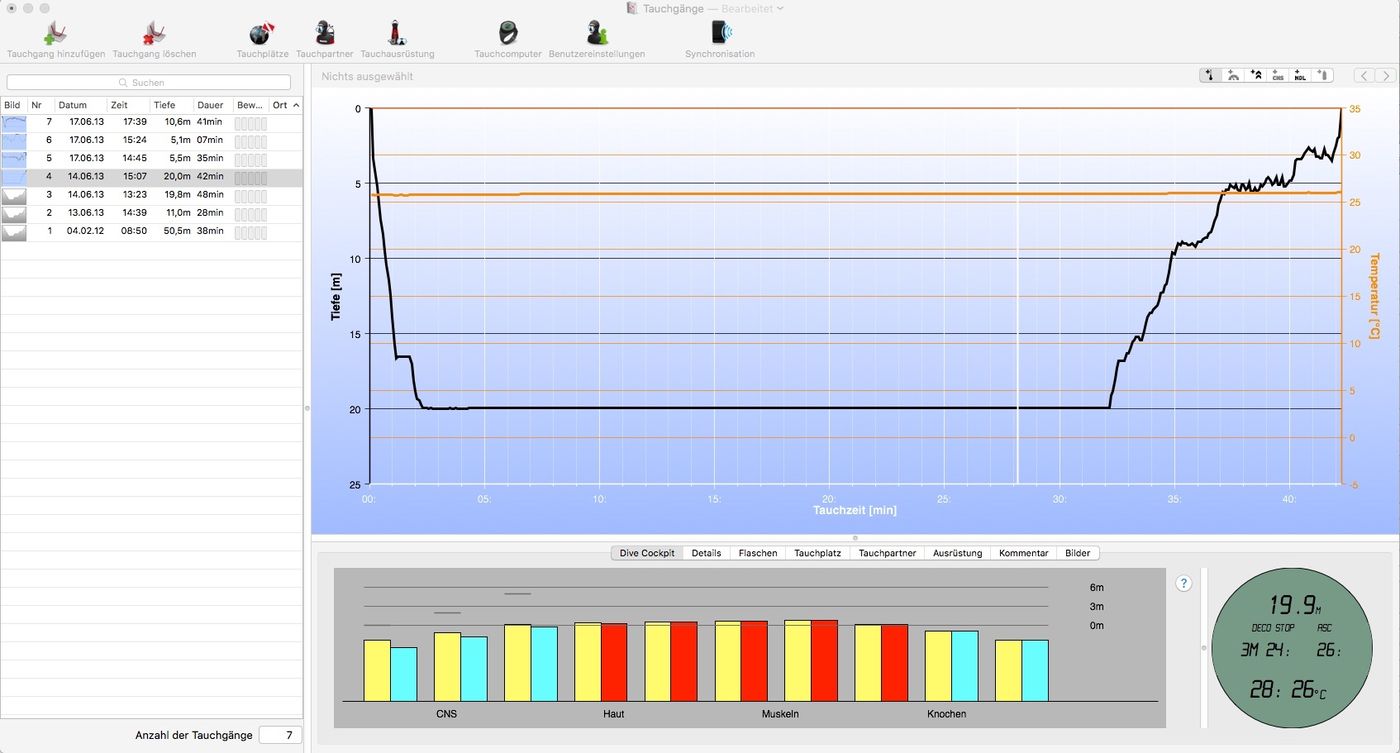Click the Tauchgang löschen icon
This screenshot has height=753, width=1400.
(x=154, y=34)
